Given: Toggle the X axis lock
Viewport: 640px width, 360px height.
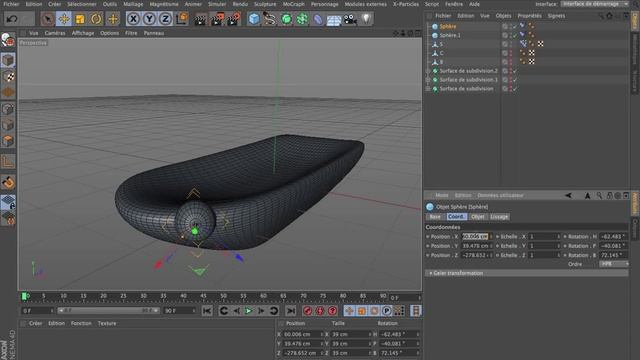Looking at the screenshot, I should tap(133, 19).
